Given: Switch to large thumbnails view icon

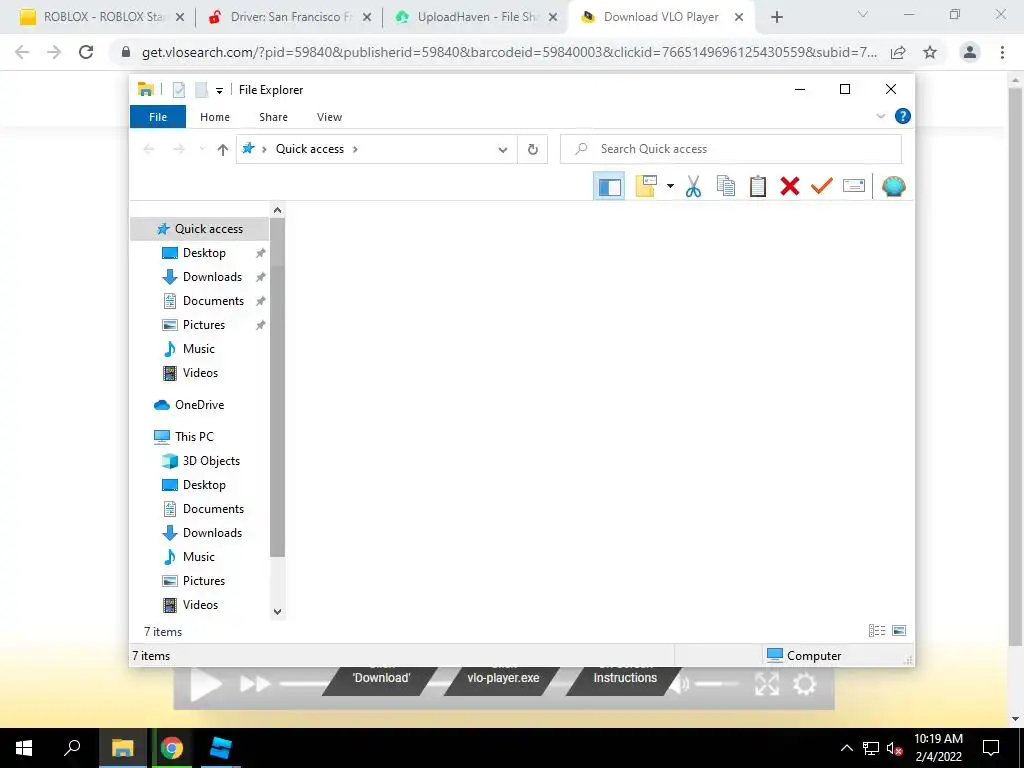Looking at the screenshot, I should (x=899, y=631).
